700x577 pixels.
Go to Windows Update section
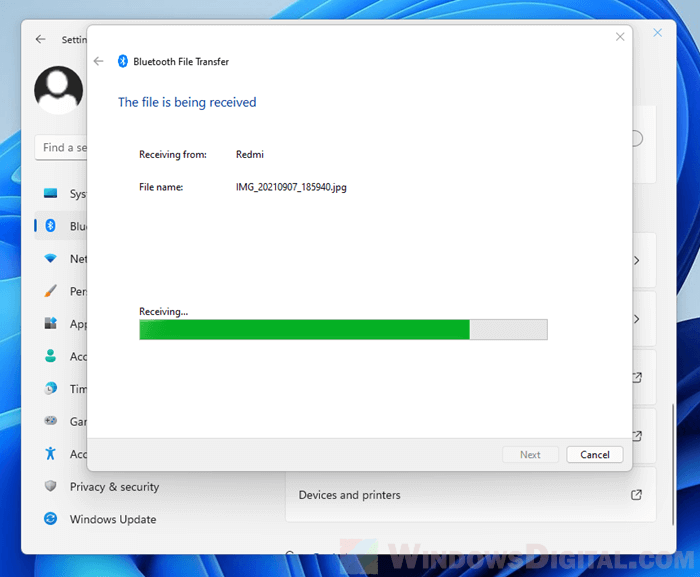pos(112,519)
